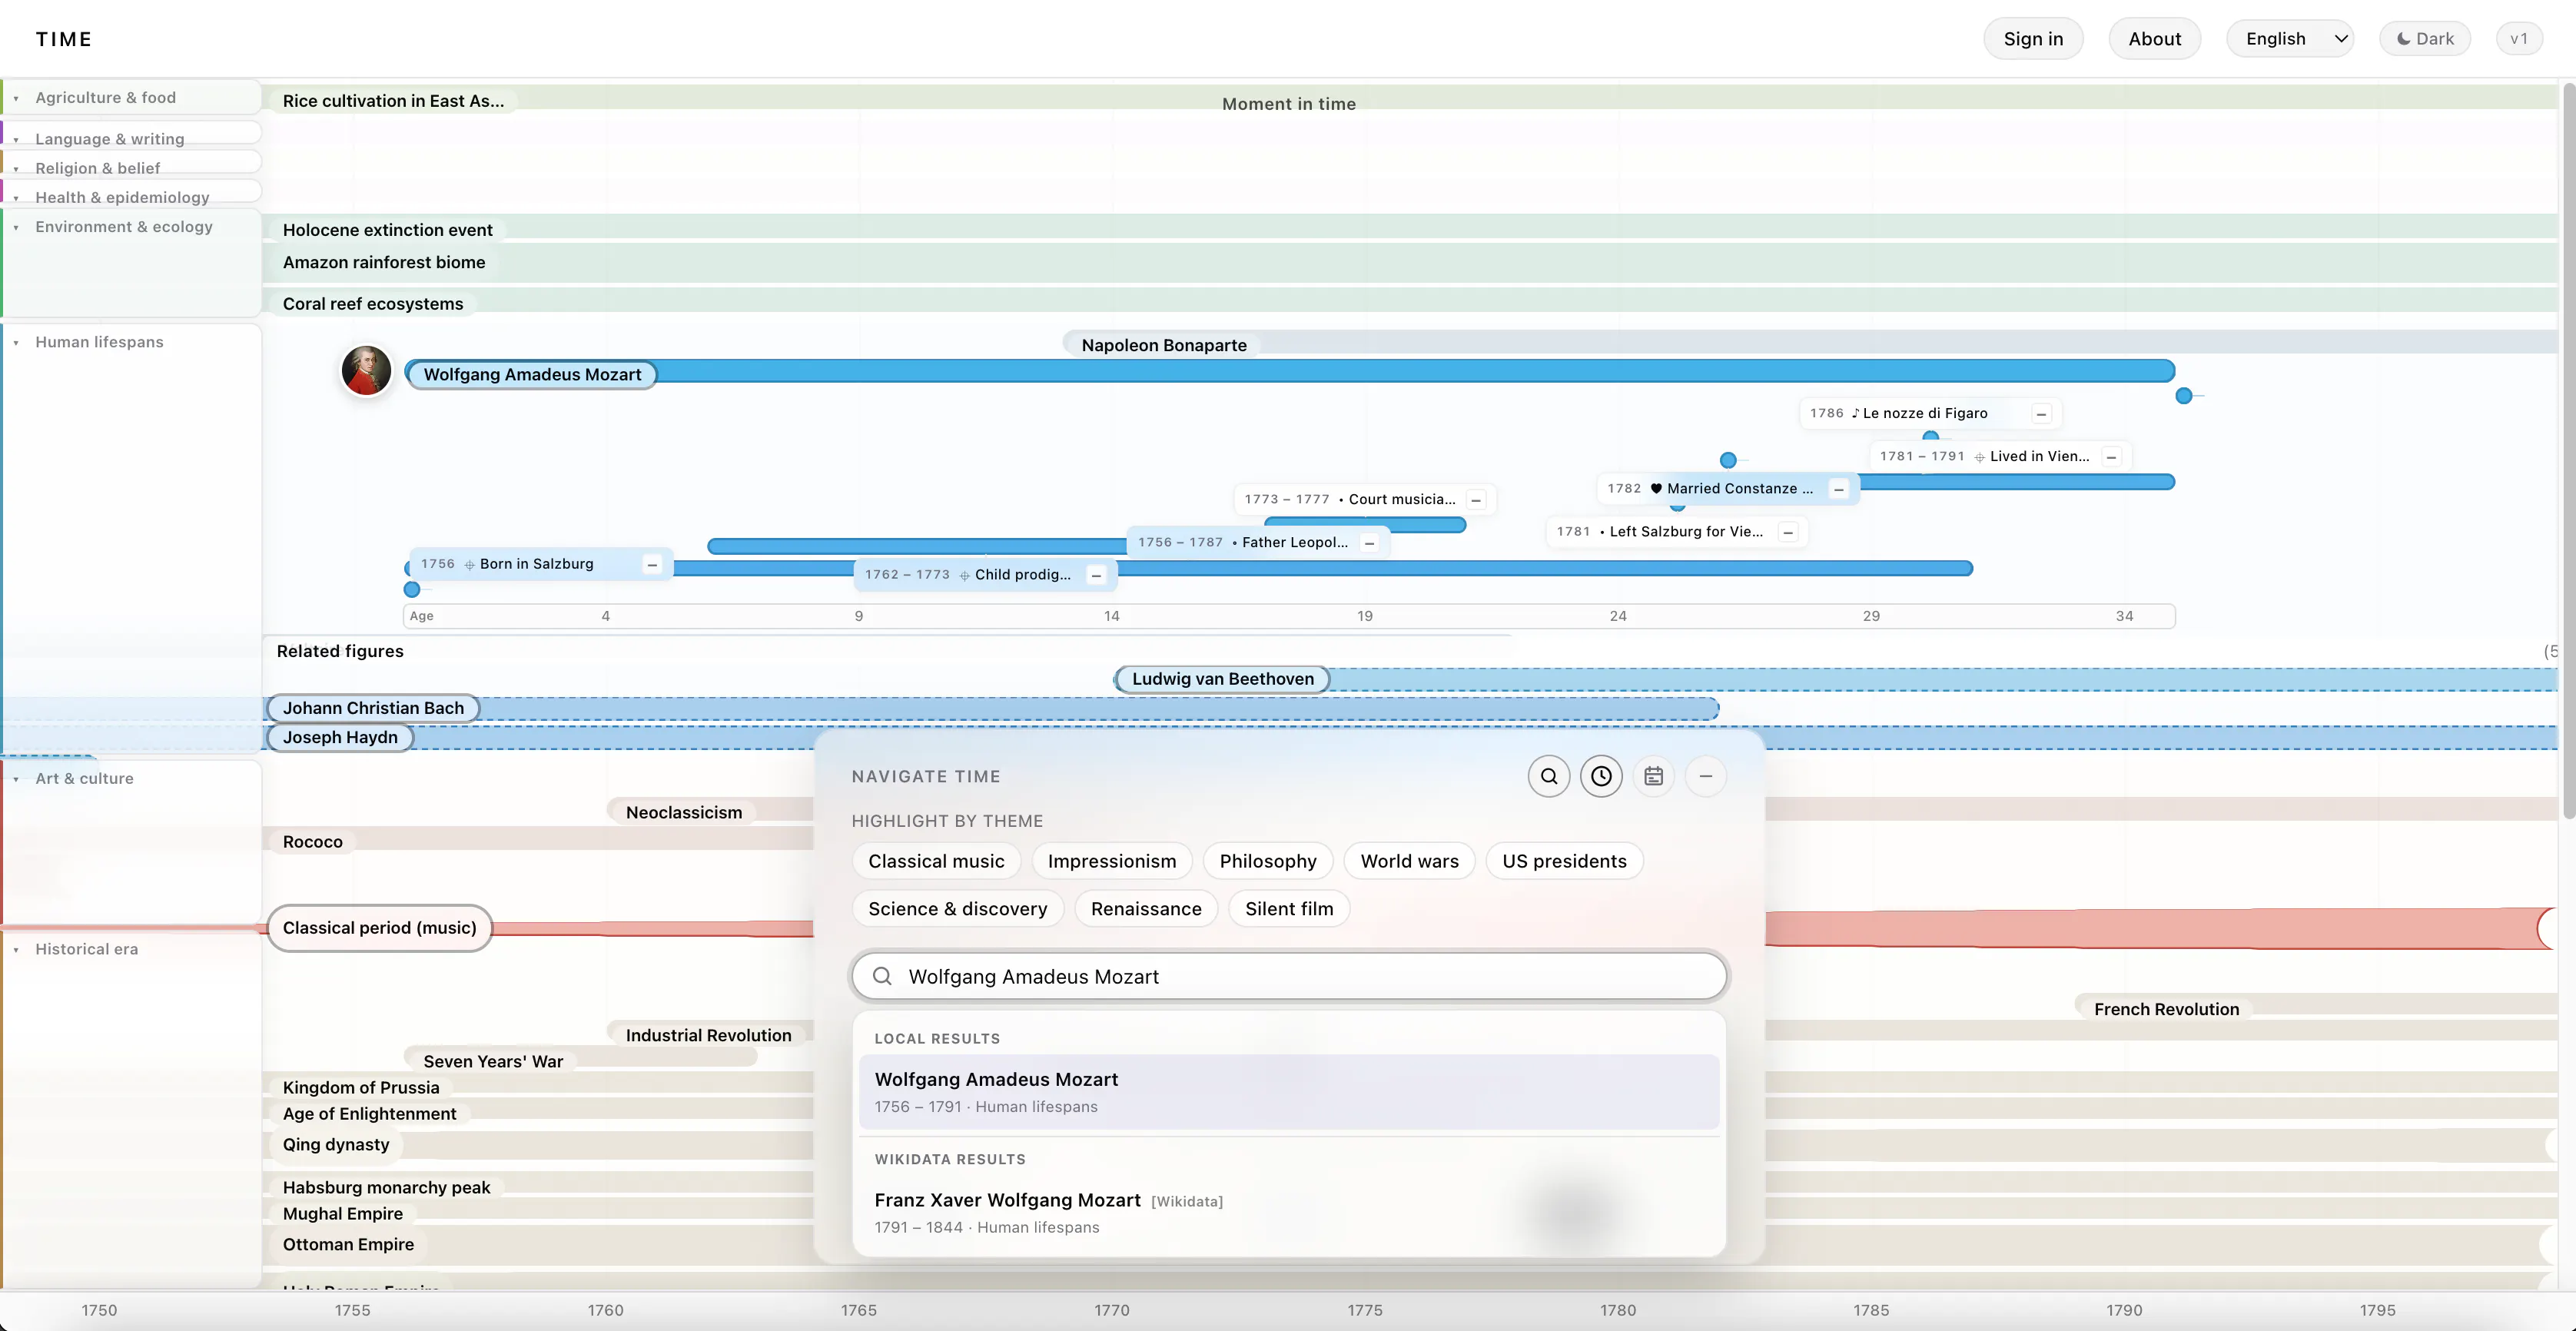The image size is (2576, 1331).
Task: Click the v1 version badge
Action: (x=2519, y=39)
